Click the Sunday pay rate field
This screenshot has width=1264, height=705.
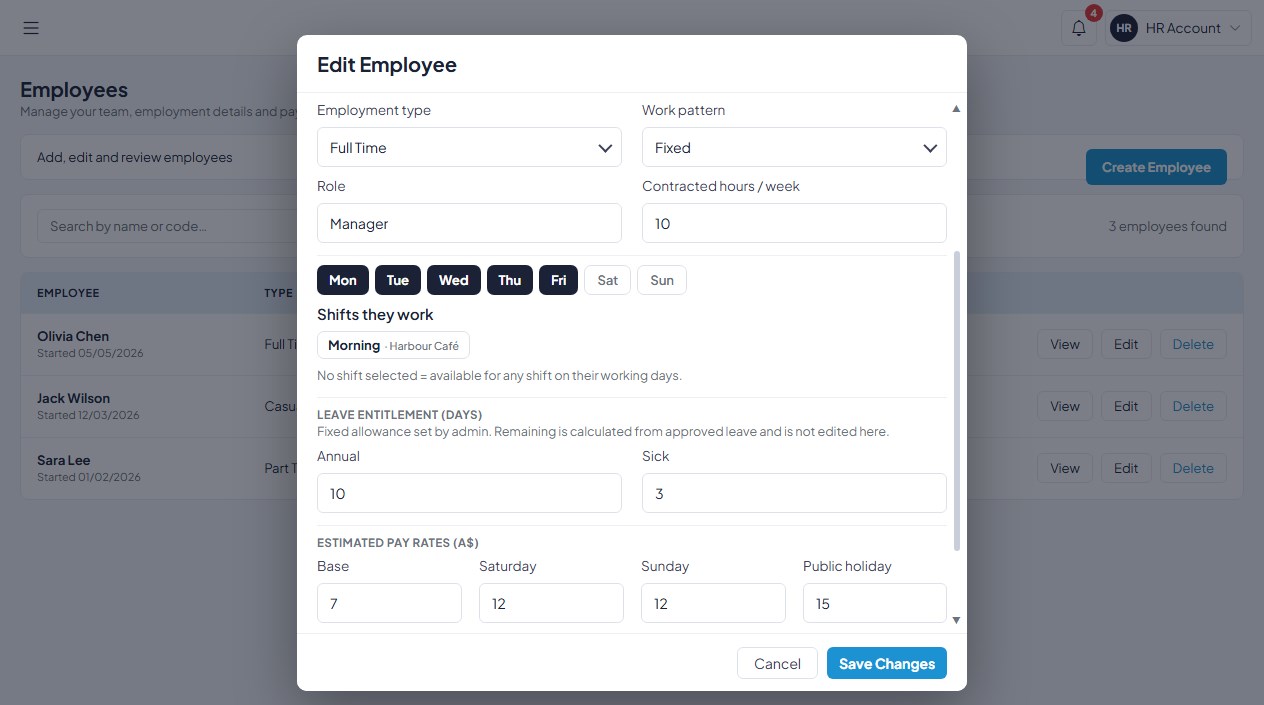(x=713, y=603)
